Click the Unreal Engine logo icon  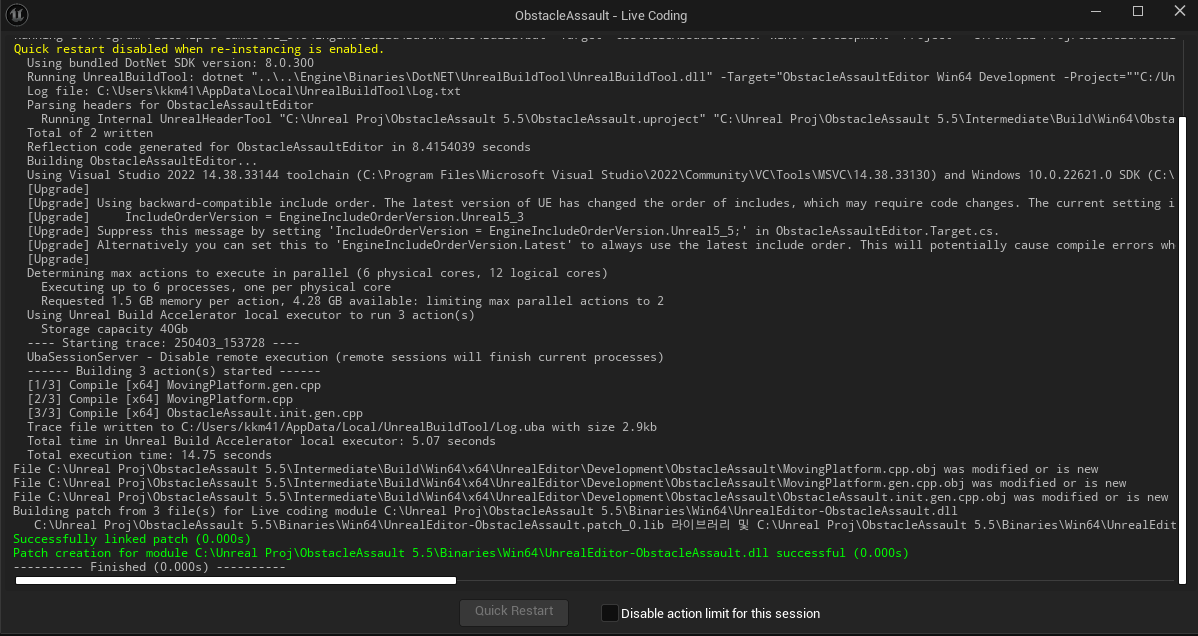(17, 15)
